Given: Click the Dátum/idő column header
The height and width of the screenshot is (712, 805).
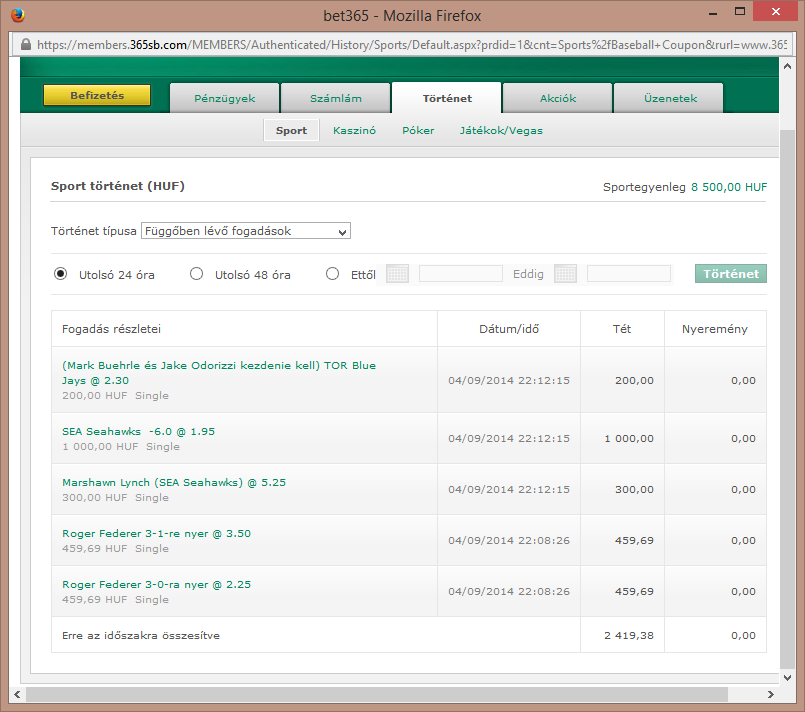Looking at the screenshot, I should (x=509, y=329).
